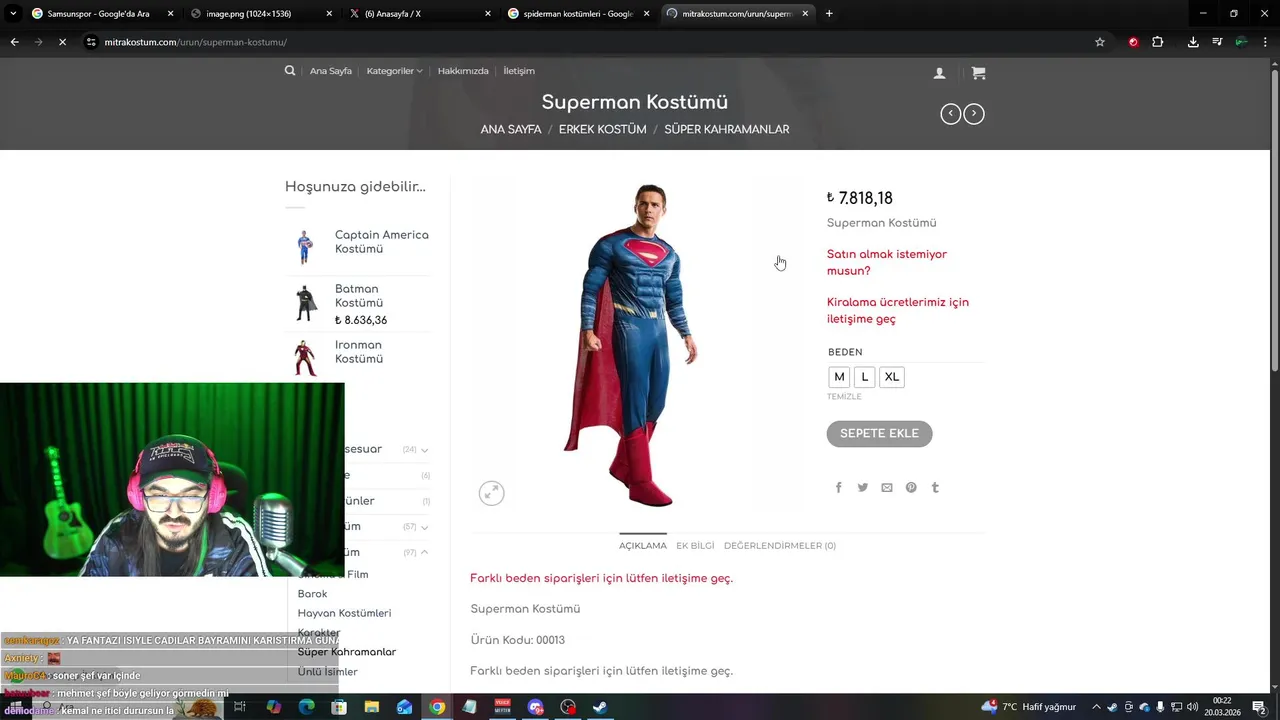Open Barok category link
Image resolution: width=1280 pixels, height=720 pixels.
coord(312,594)
